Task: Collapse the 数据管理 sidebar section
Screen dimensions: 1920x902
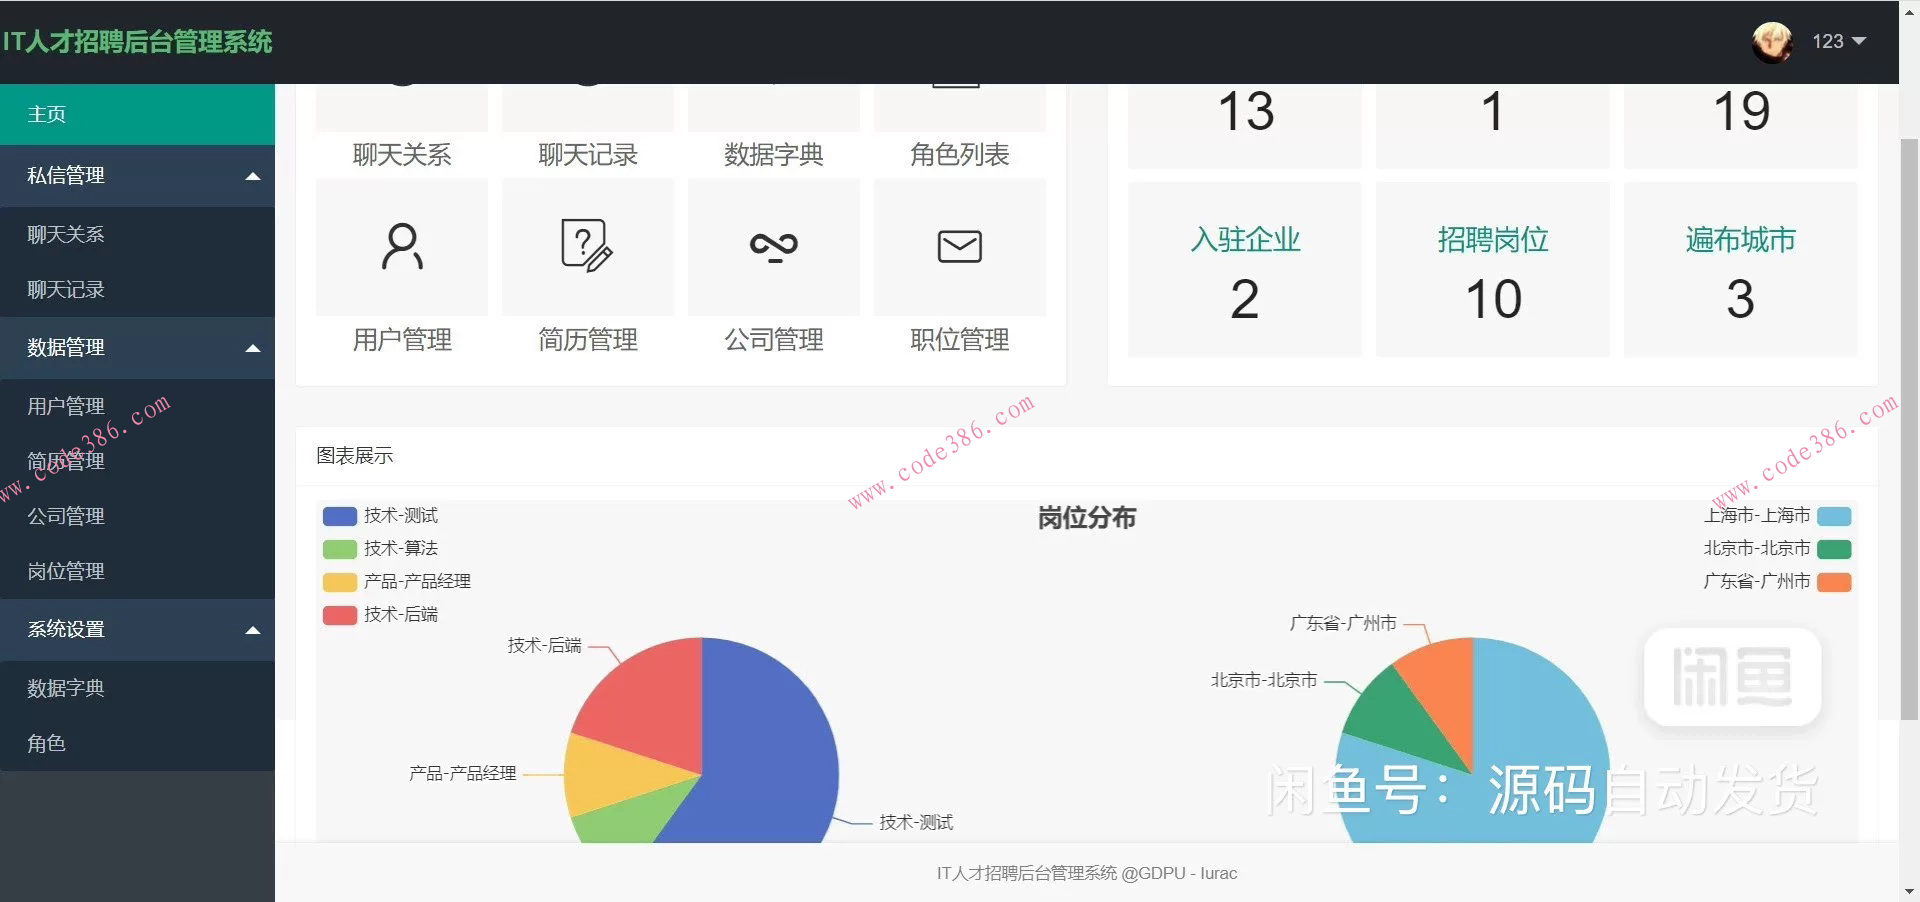Action: pos(138,348)
